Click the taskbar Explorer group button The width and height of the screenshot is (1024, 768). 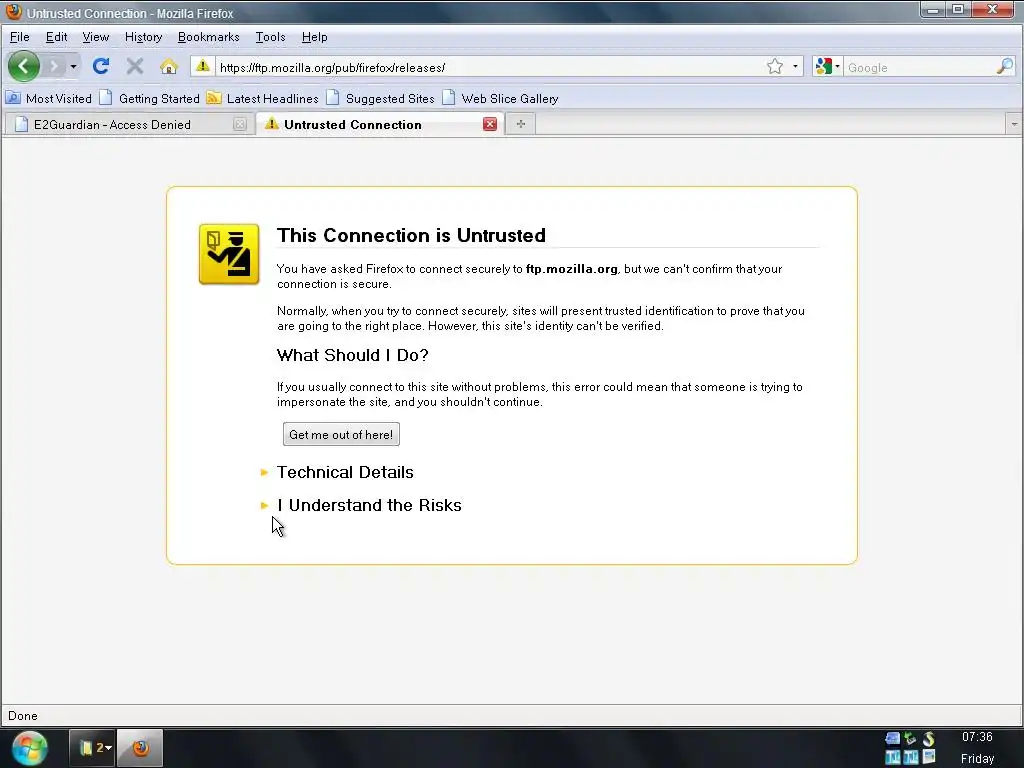pyautogui.click(x=92, y=748)
